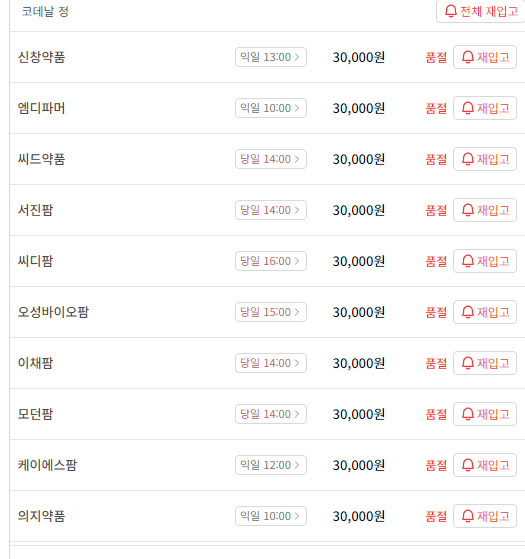This screenshot has width=525, height=559.
Task: Click 재입고 bell for 엠디파머
Action: pyautogui.click(x=485, y=108)
